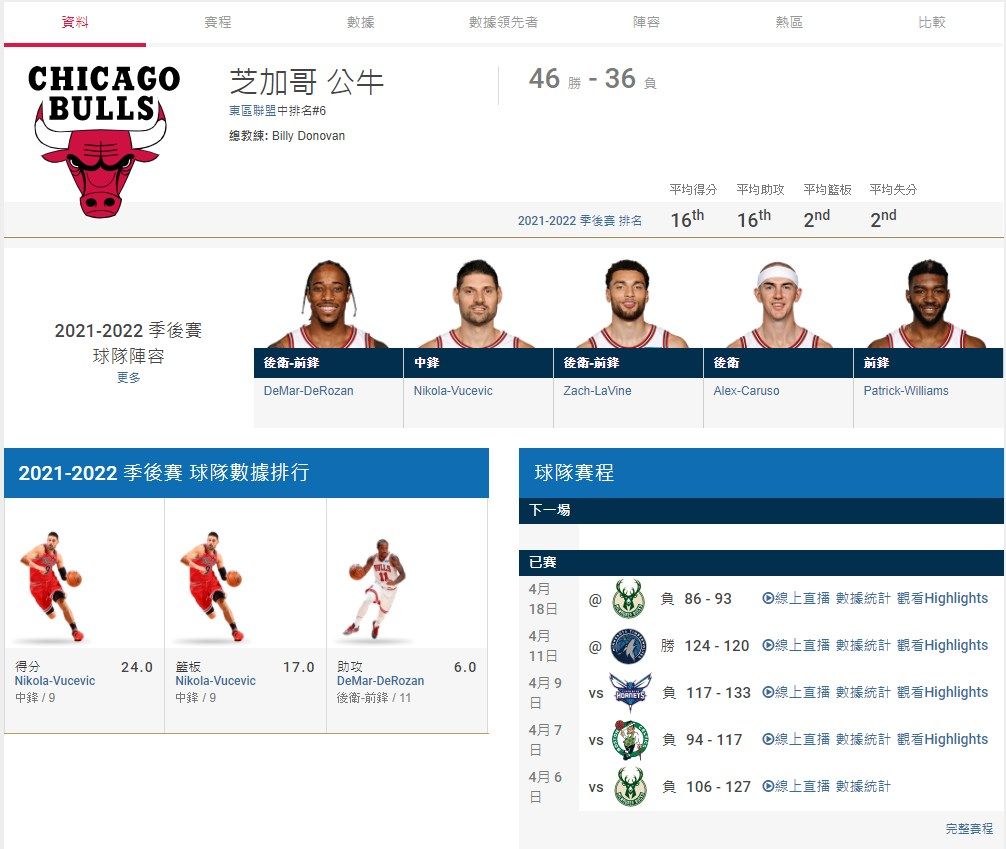Click the 2021-2022 季後賽 排名 link

(580, 221)
